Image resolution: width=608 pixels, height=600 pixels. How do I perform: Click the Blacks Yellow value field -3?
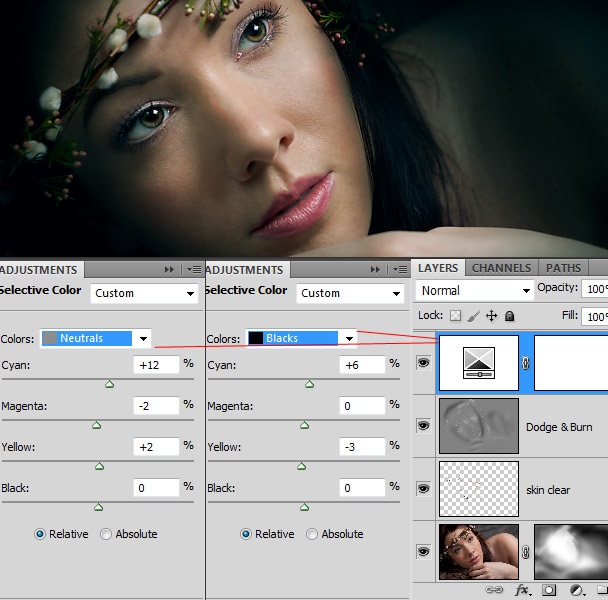(362, 447)
